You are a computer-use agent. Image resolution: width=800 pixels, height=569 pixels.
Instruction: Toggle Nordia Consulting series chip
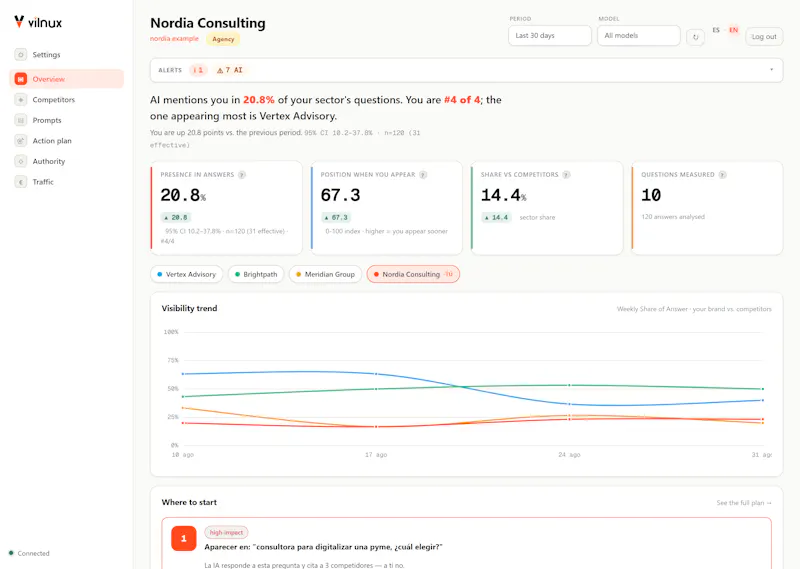[x=413, y=274]
